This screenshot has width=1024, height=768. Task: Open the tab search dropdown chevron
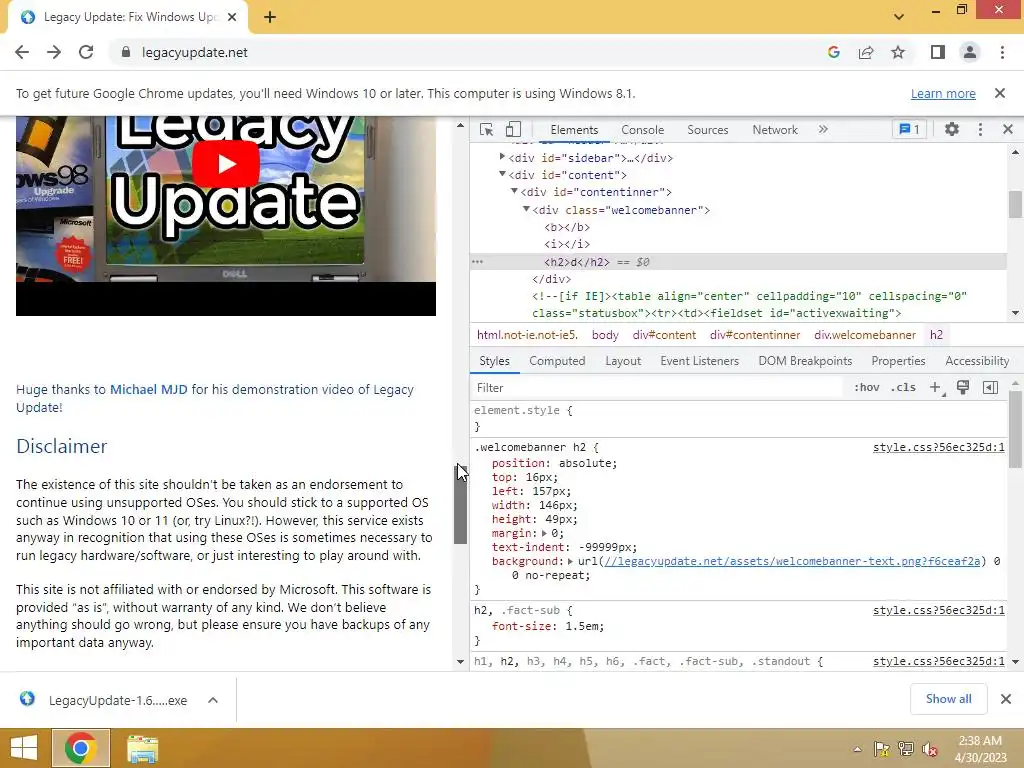pos(899,16)
